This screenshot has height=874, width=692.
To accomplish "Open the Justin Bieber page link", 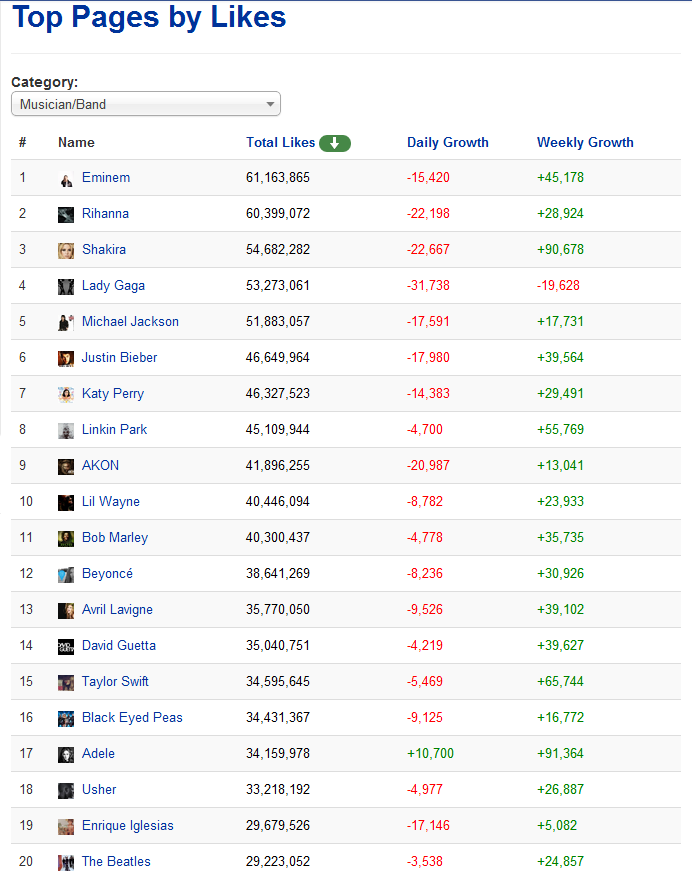I will pyautogui.click(x=119, y=357).
